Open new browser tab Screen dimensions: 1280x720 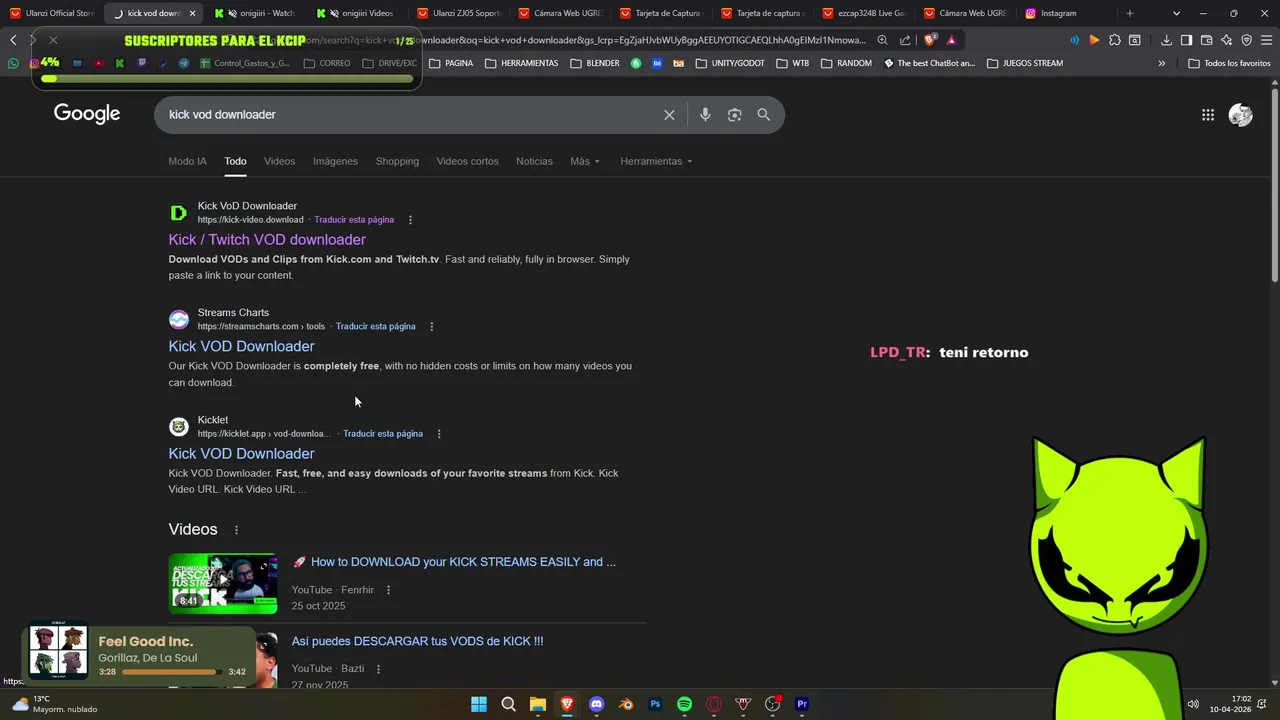(x=1130, y=13)
